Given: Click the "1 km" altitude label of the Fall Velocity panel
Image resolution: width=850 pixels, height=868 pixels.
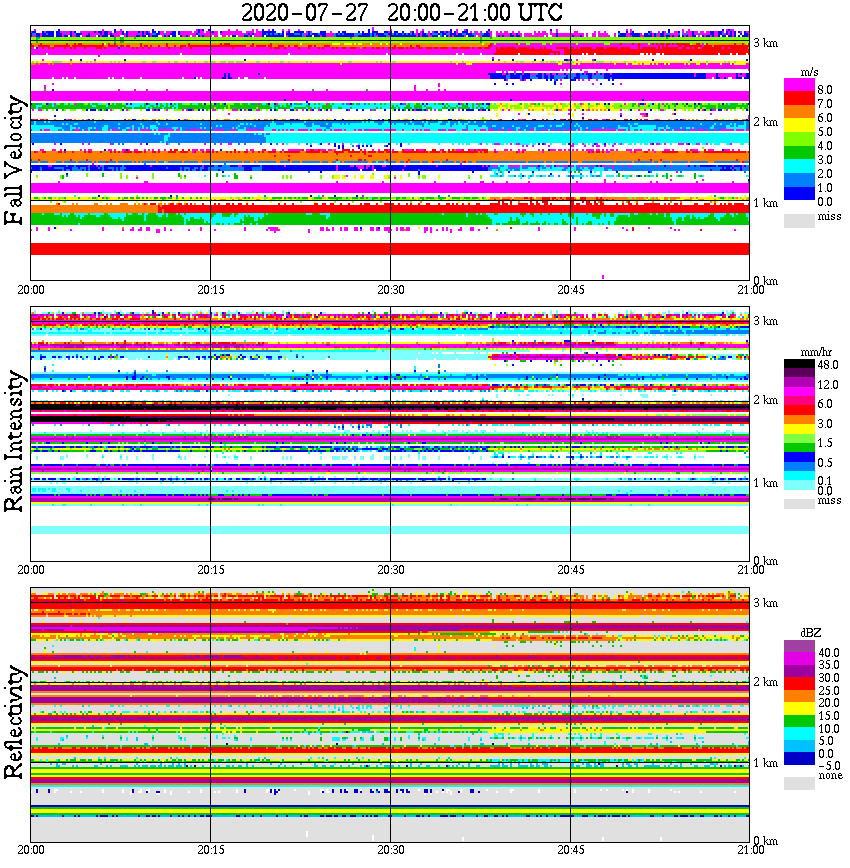Looking at the screenshot, I should click(x=766, y=203).
